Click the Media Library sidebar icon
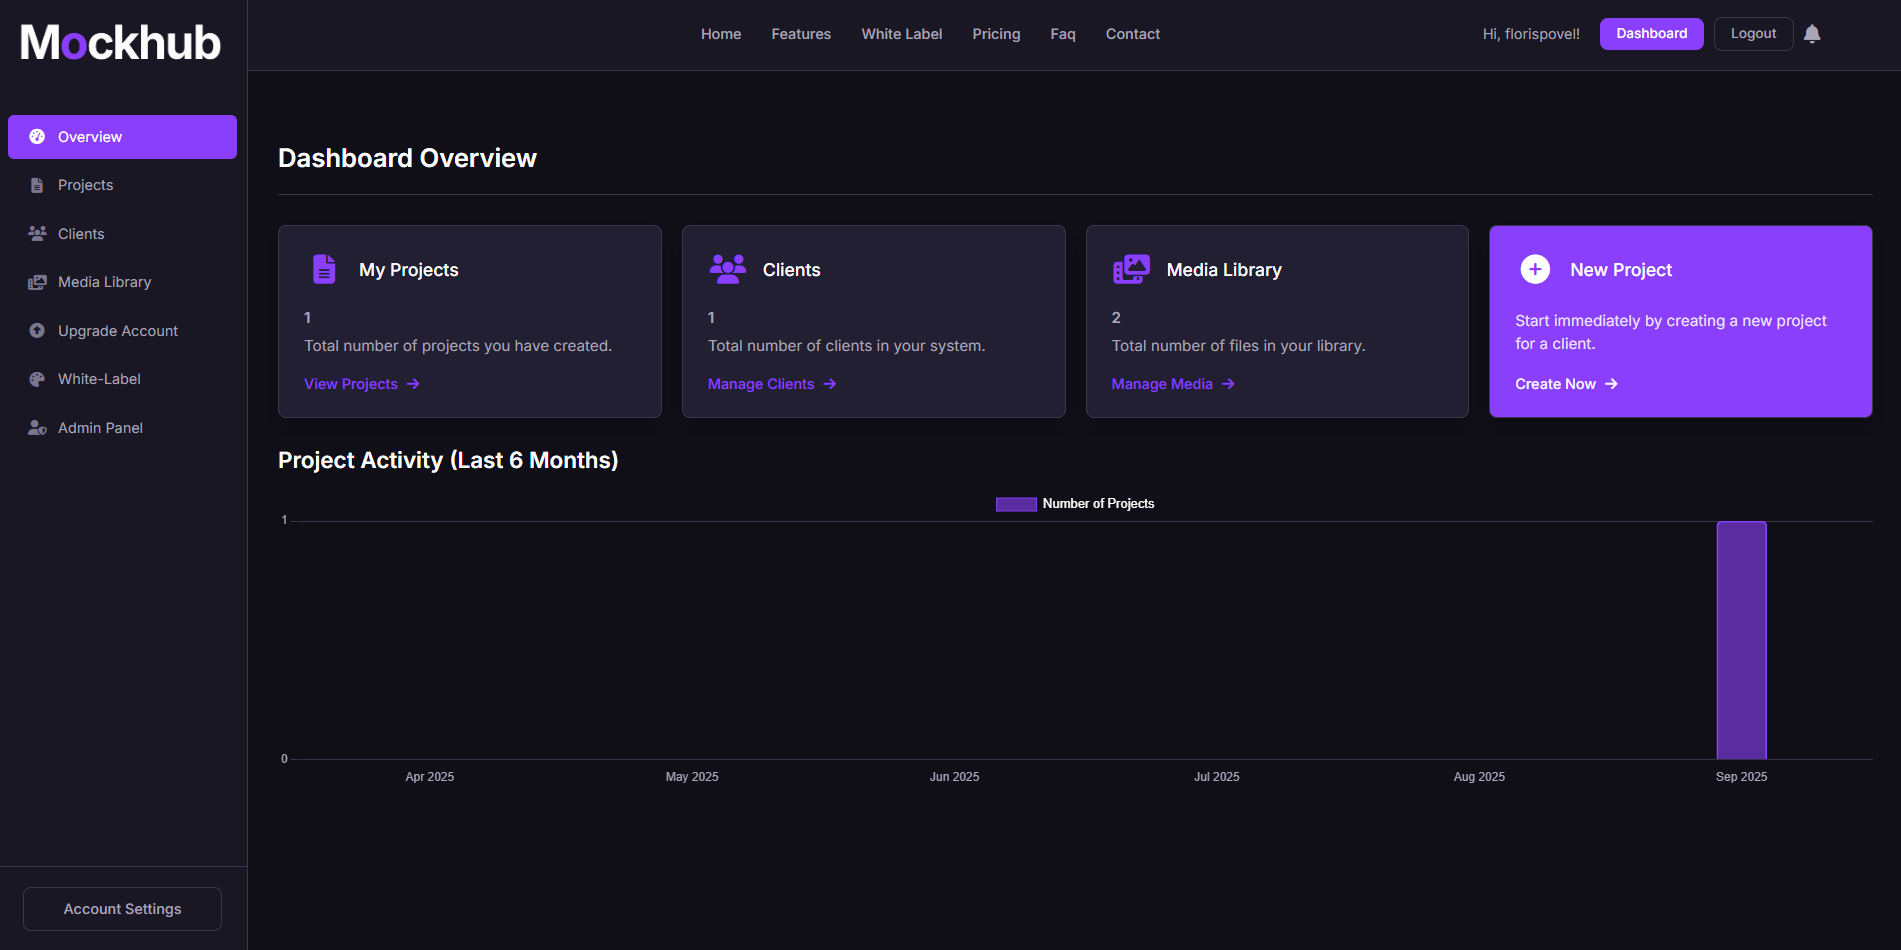Screen dimensions: 1901x950 (37, 281)
